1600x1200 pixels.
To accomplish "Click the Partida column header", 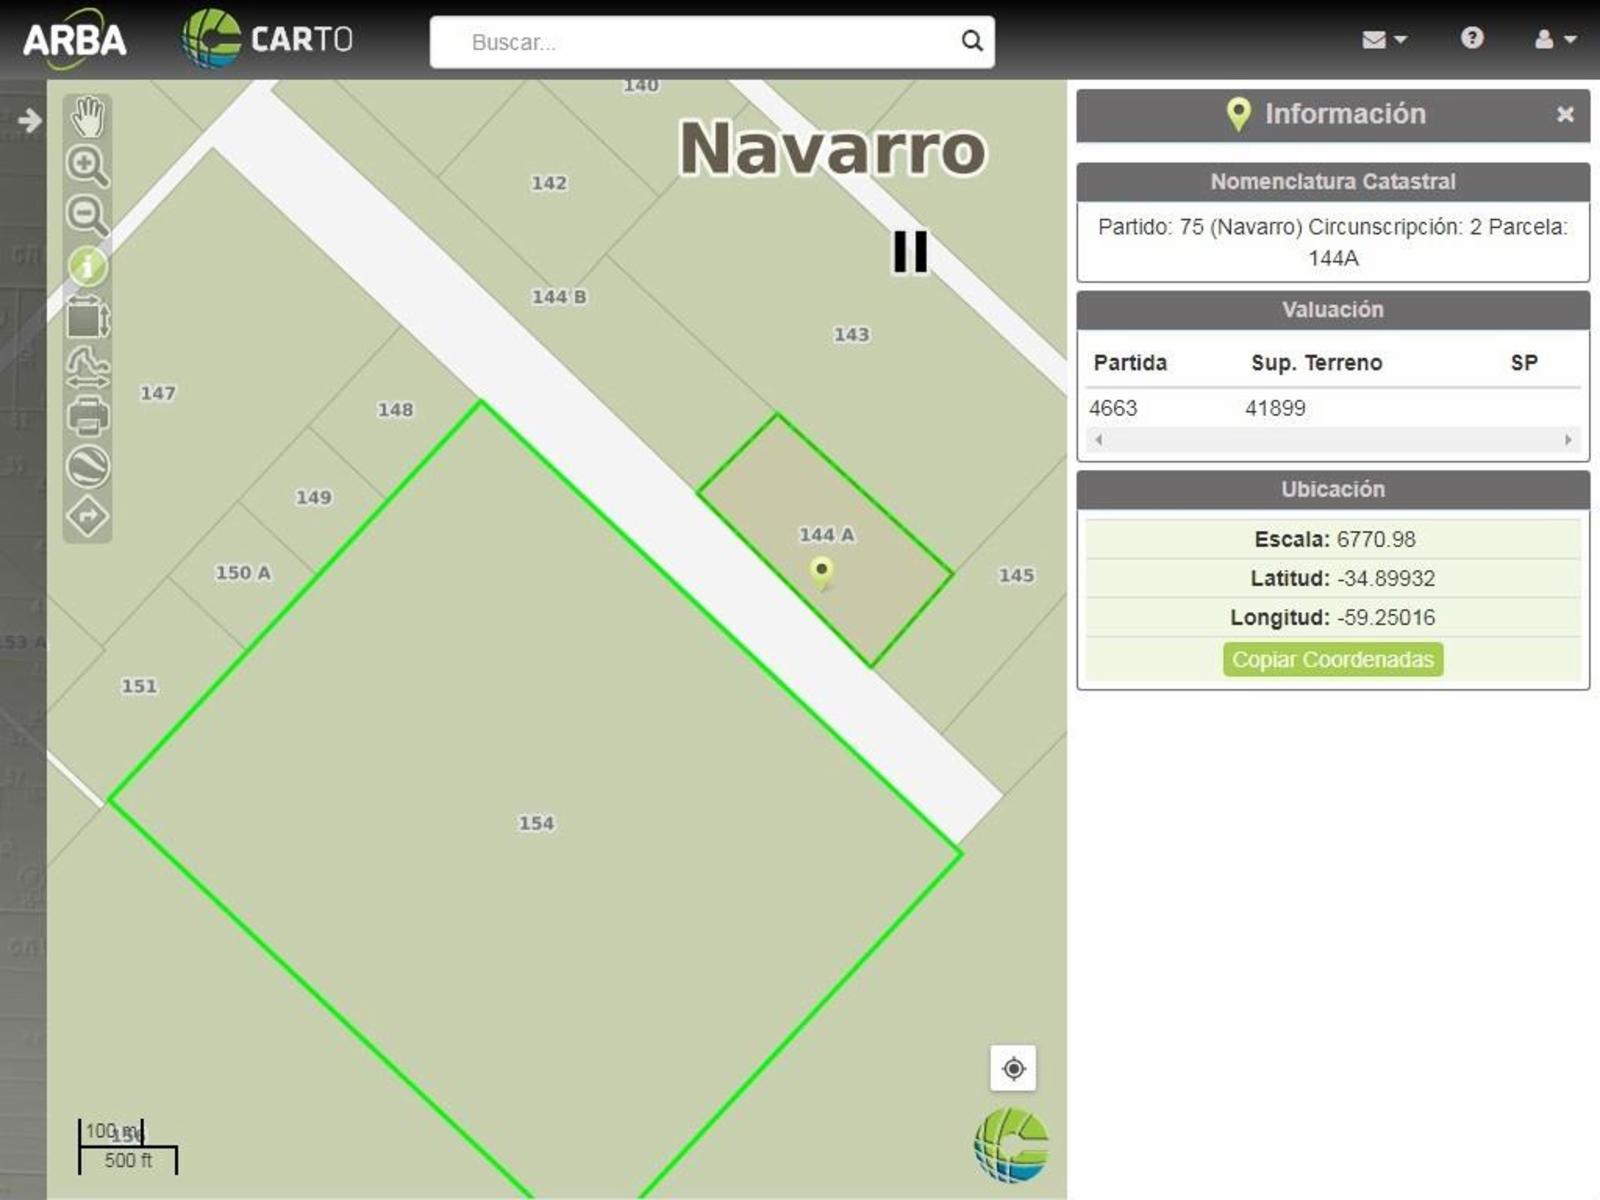I will (x=1130, y=363).
